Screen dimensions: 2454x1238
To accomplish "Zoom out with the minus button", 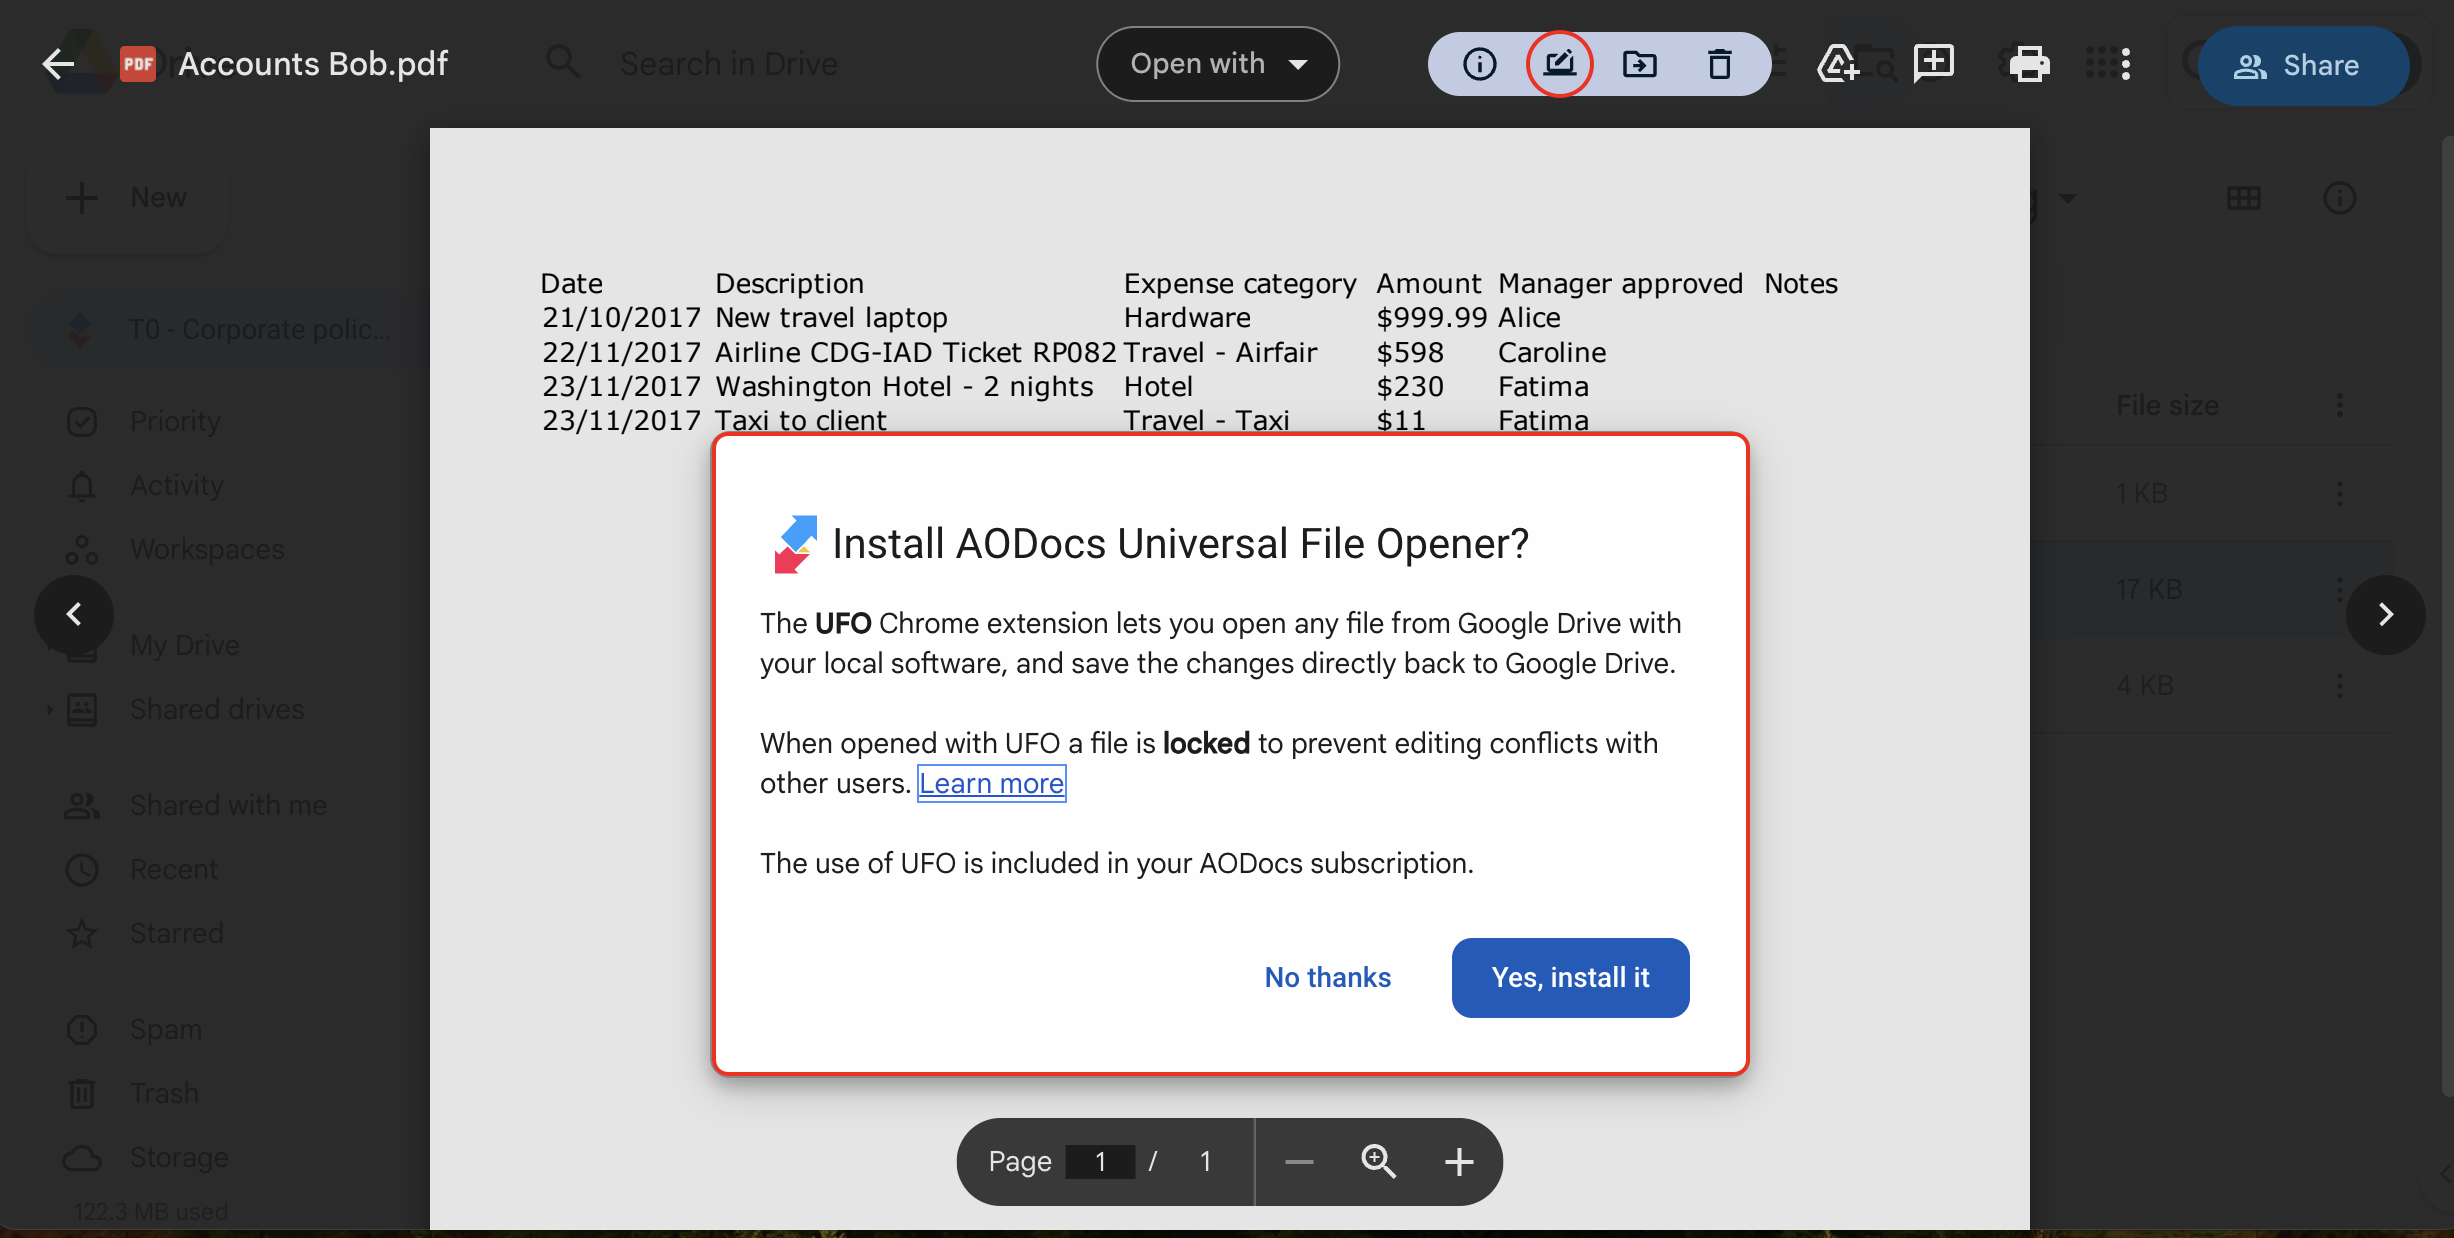I will tap(1299, 1161).
